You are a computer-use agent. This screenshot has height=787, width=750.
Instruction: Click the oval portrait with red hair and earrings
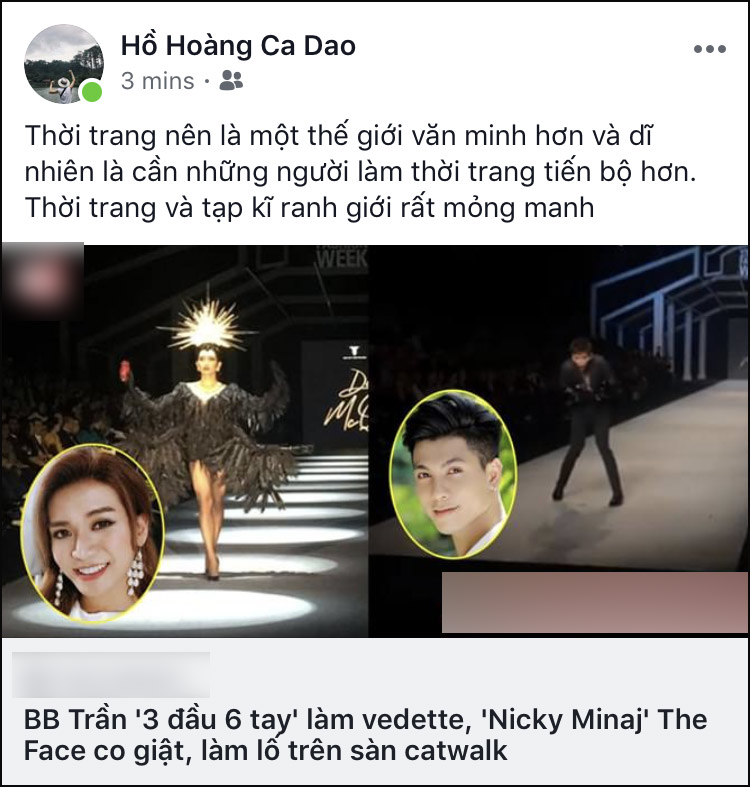pyautogui.click(x=92, y=534)
